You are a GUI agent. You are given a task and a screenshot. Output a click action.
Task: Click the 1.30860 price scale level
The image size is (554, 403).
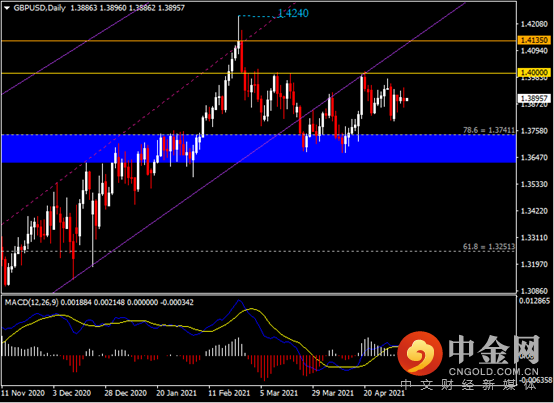click(x=532, y=291)
